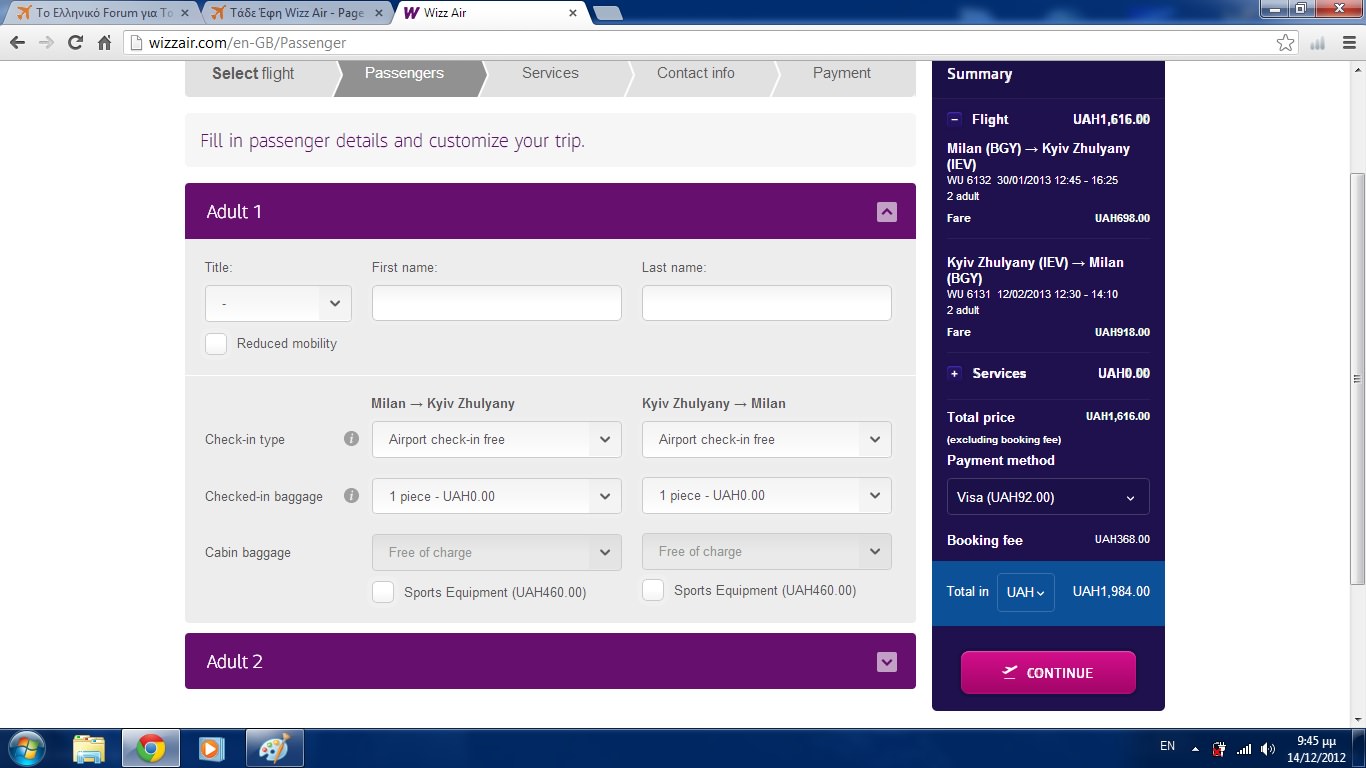
Task: Click into the Last name field
Action: tap(767, 303)
